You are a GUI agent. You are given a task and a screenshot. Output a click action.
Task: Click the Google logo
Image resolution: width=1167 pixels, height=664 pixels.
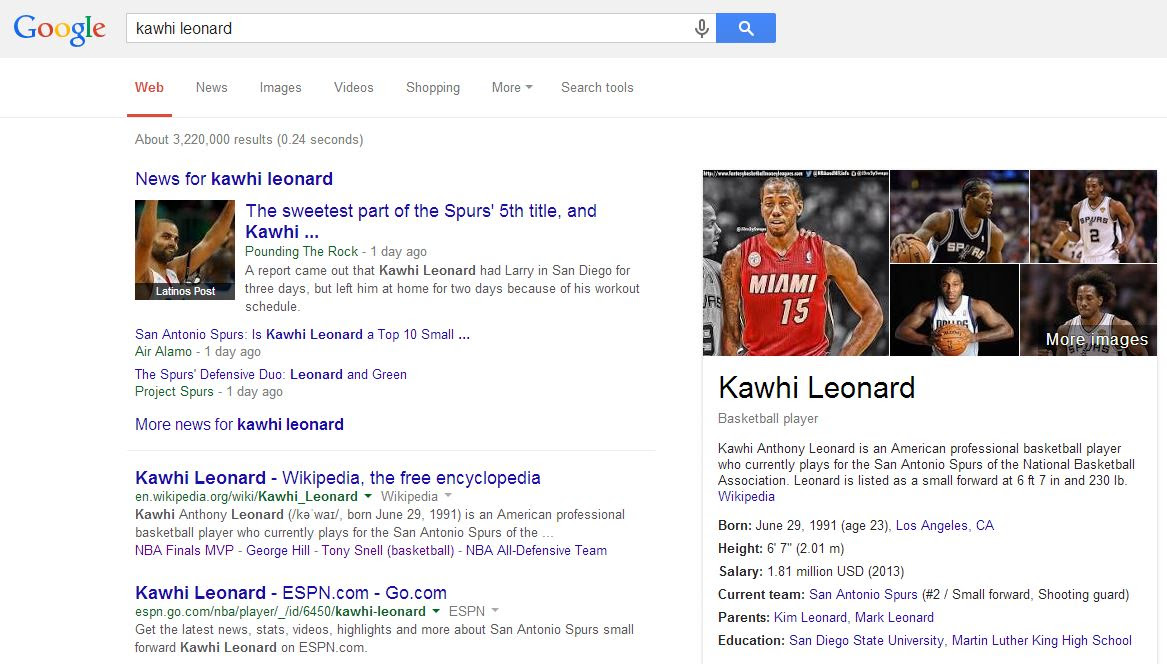(x=60, y=29)
